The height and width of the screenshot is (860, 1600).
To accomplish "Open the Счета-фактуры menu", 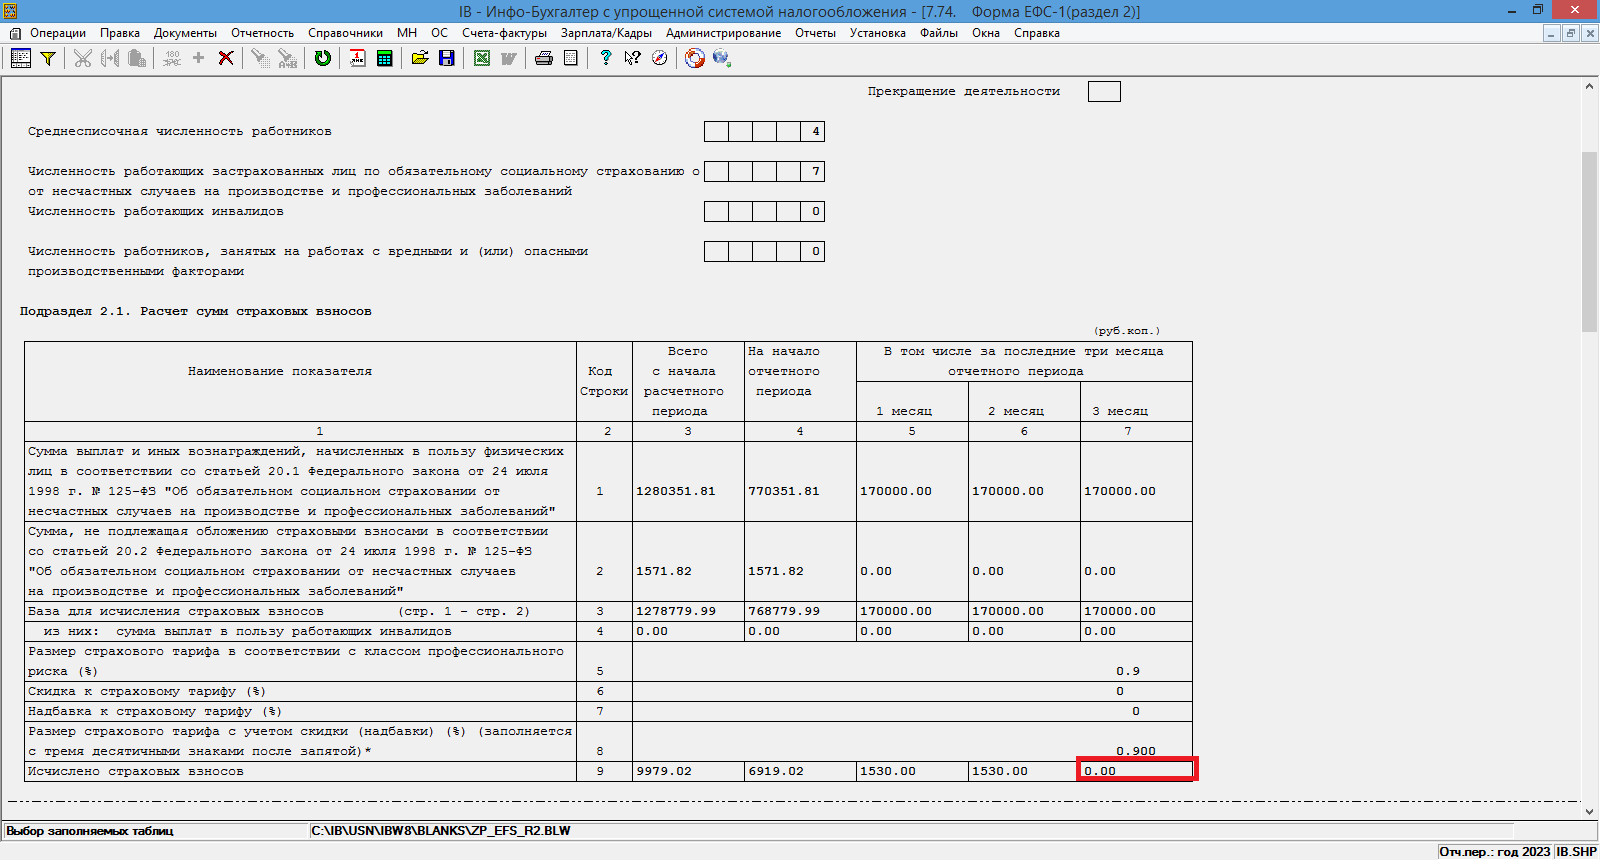I will coord(504,33).
